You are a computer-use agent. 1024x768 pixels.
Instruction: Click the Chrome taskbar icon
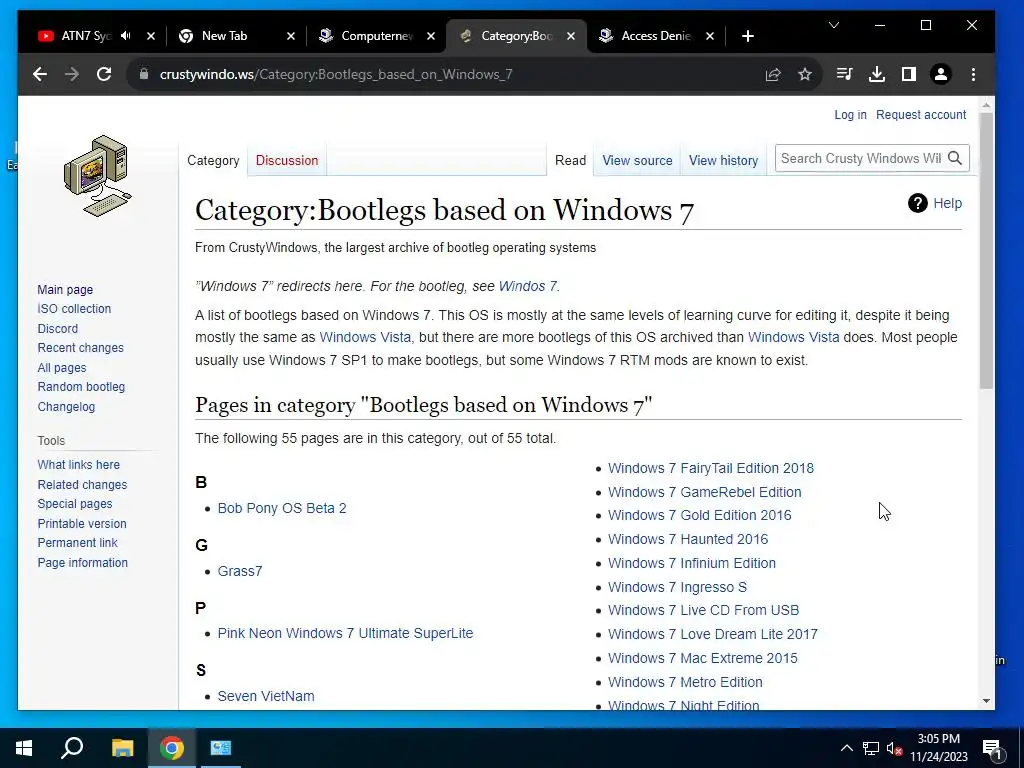[x=172, y=748]
